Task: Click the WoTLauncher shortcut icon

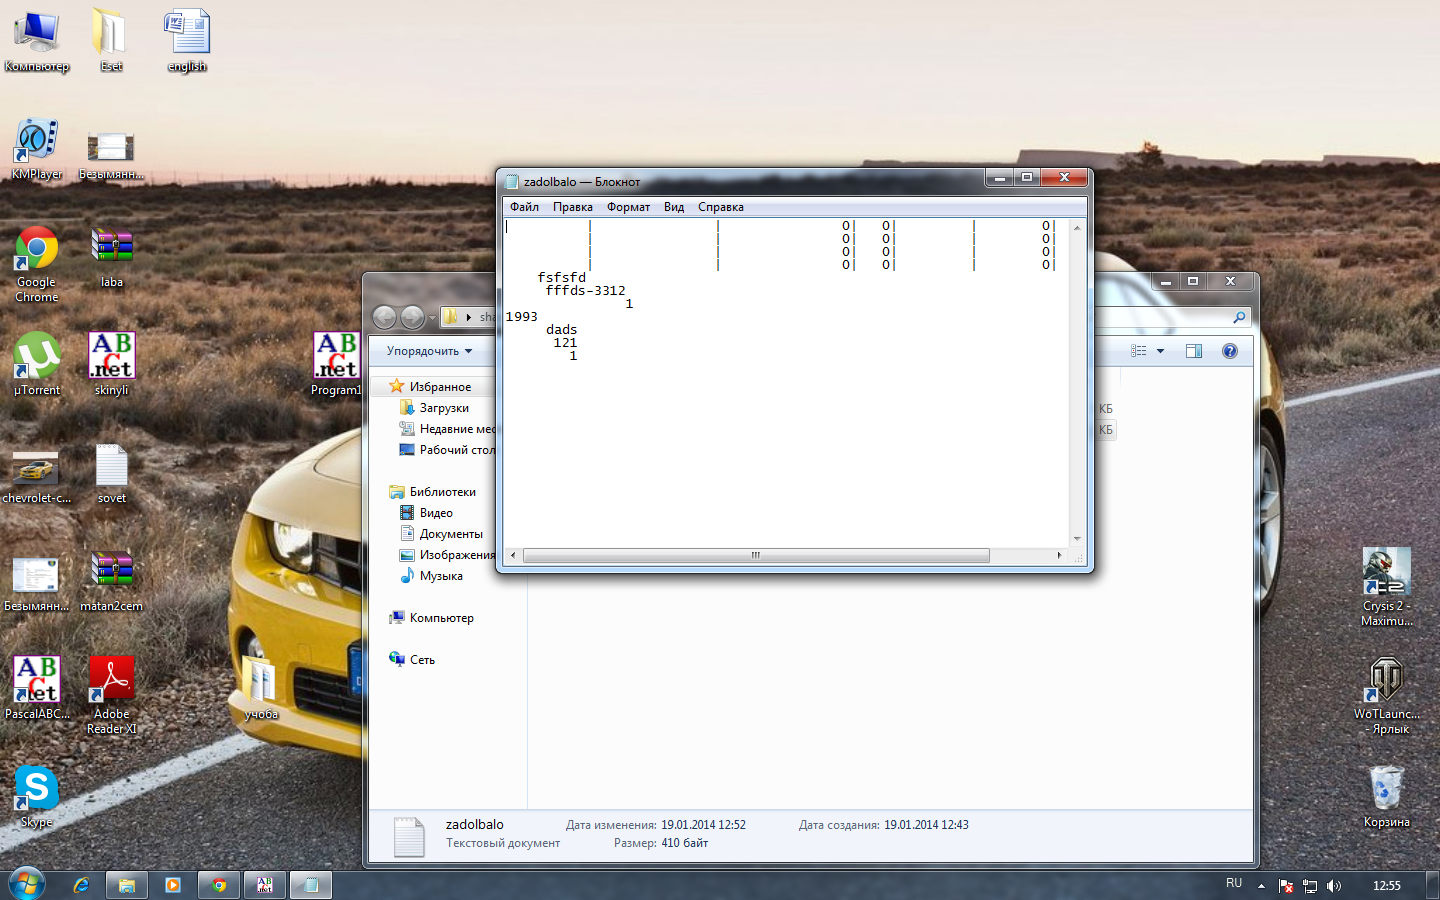Action: tap(1386, 681)
